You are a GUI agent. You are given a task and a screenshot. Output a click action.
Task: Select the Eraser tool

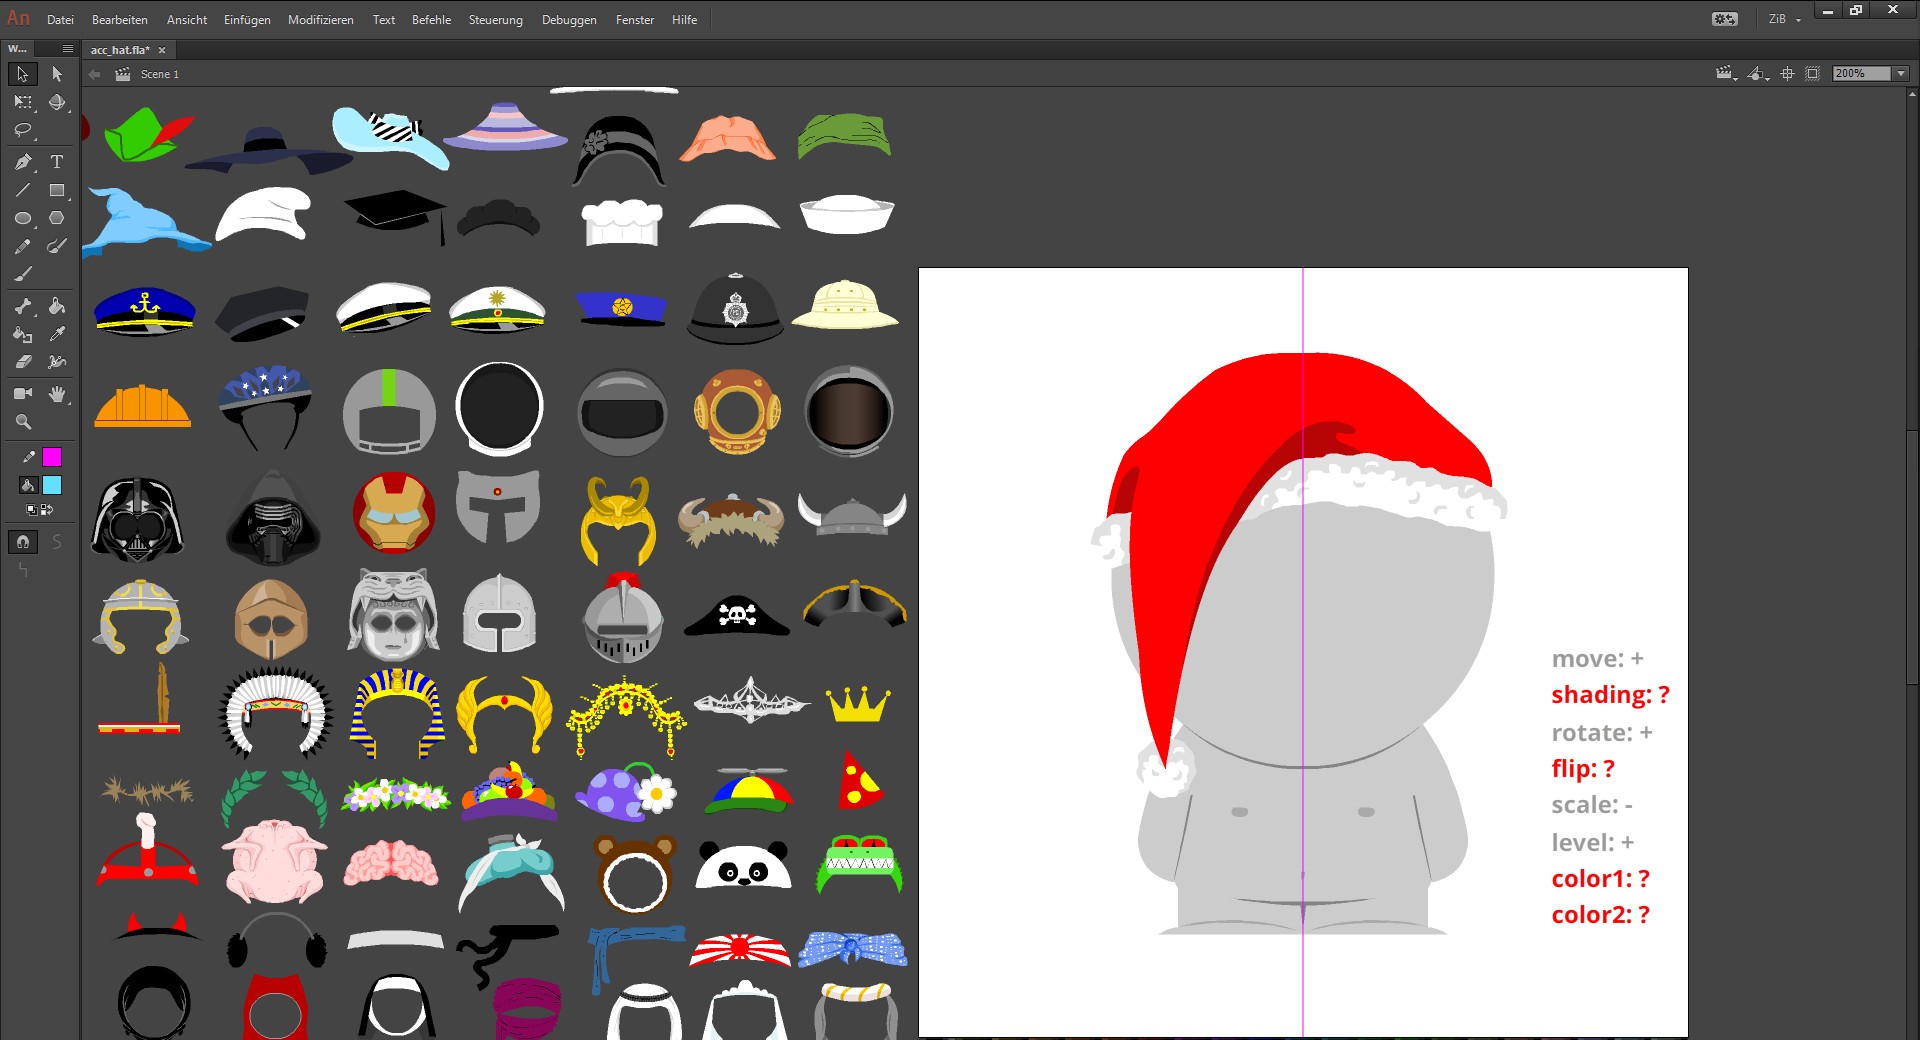pos(23,362)
